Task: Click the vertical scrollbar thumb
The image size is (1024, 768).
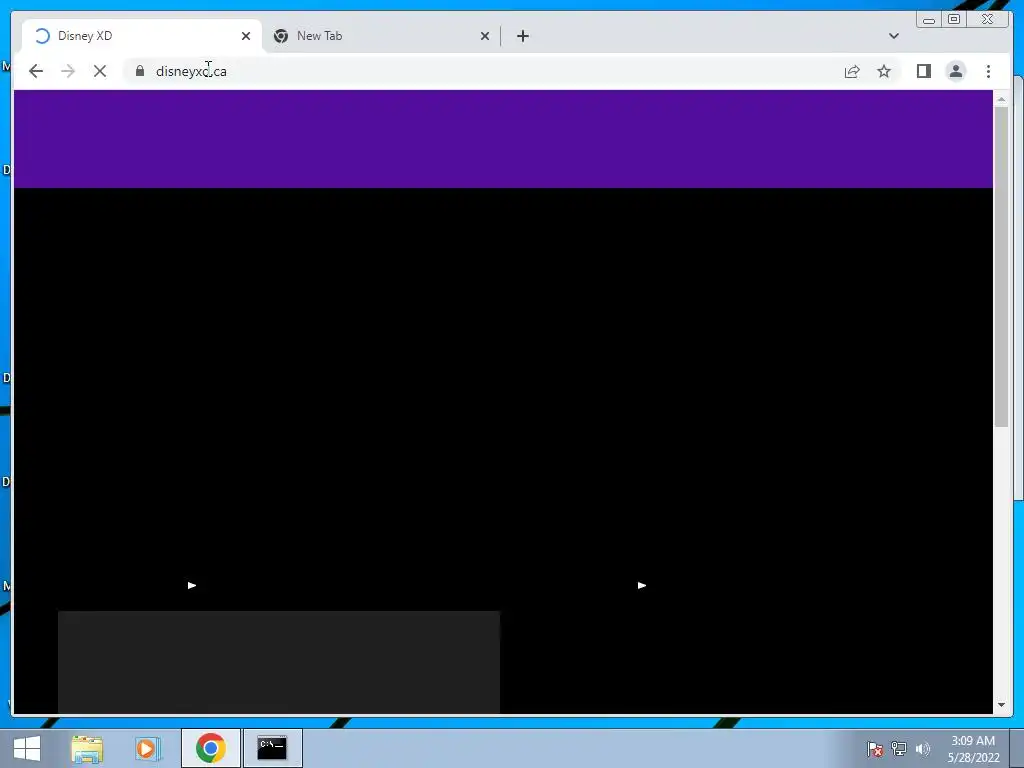Action: pyautogui.click(x=1001, y=267)
